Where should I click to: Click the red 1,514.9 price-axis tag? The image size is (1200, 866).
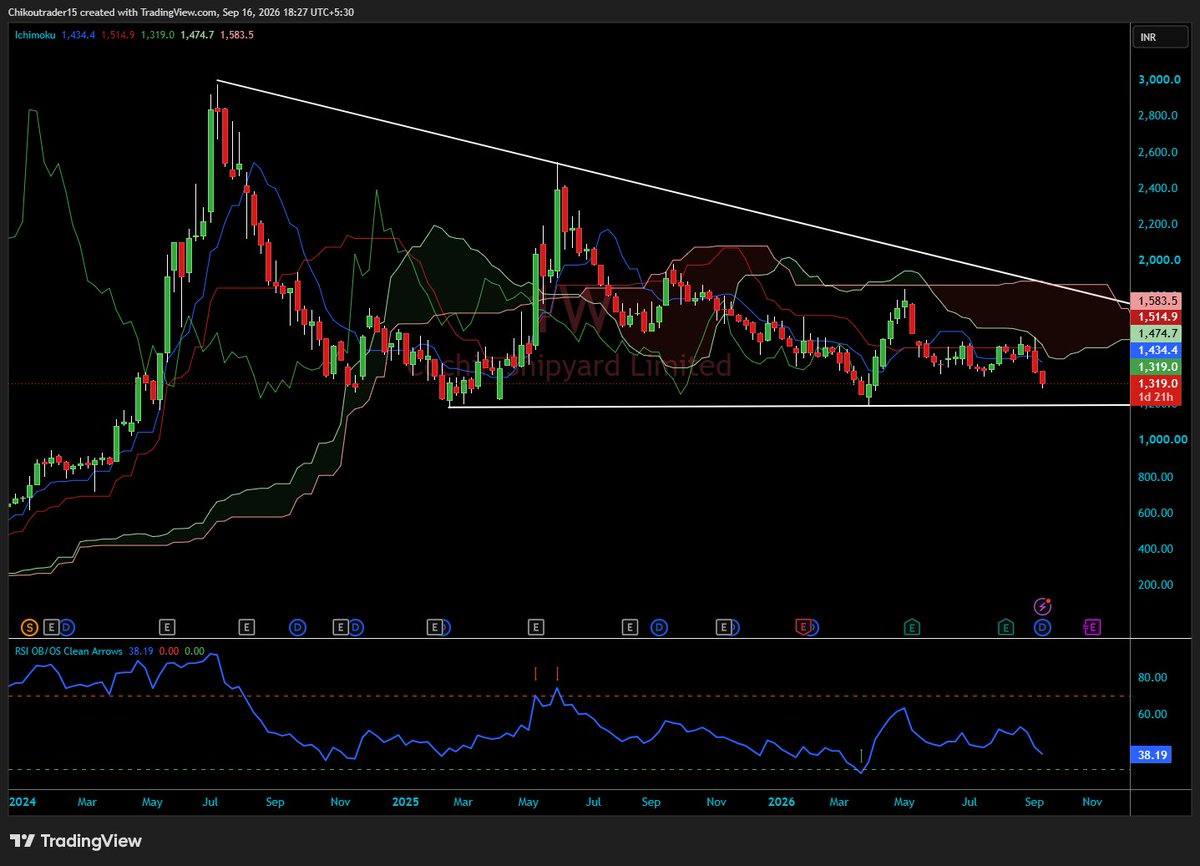[1158, 316]
